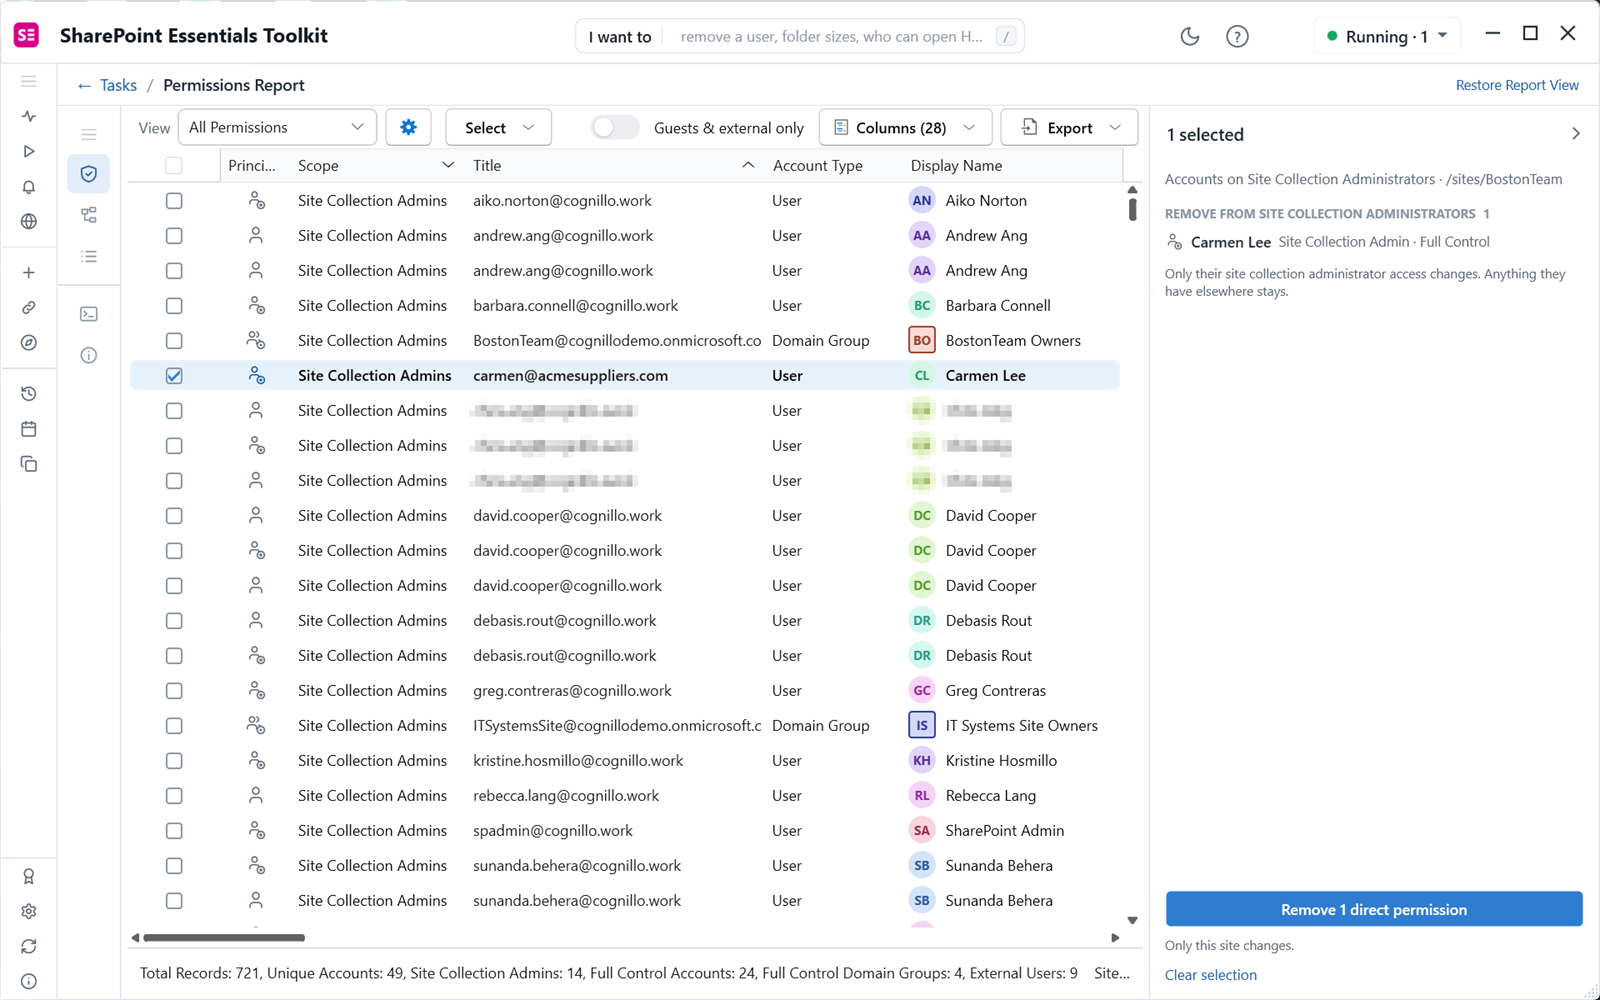Screen dimensions: 1600x1000
Task: Expand the Columns (28) dropdown
Action: pyautogui.click(x=905, y=127)
